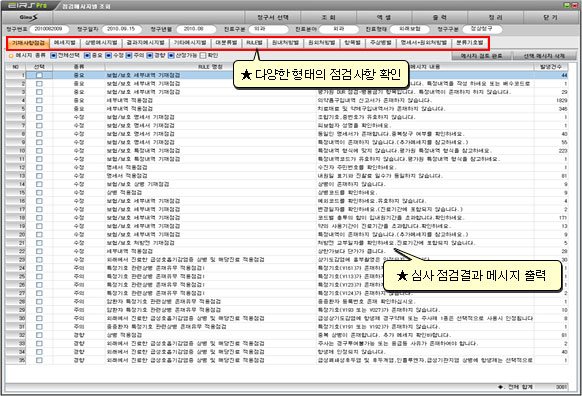This screenshot has height=396, width=582.
Task: Tick the selection checkbox in row 4
Action: click(x=39, y=101)
